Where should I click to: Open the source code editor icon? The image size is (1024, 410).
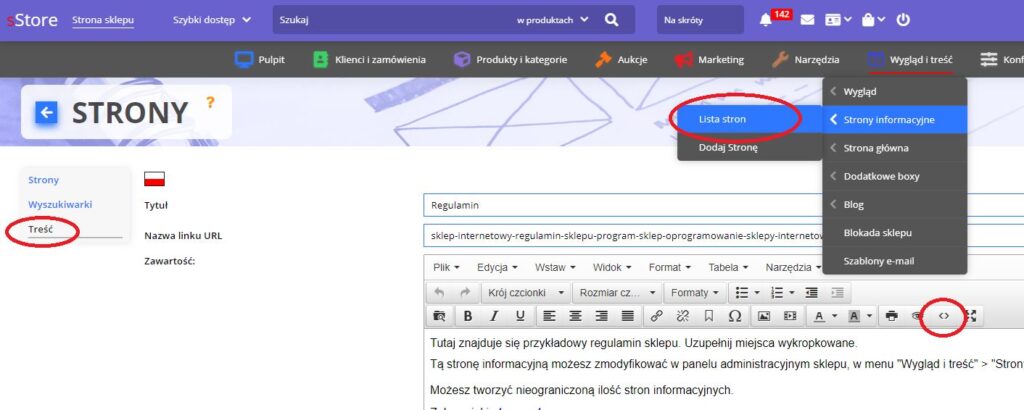tap(943, 316)
